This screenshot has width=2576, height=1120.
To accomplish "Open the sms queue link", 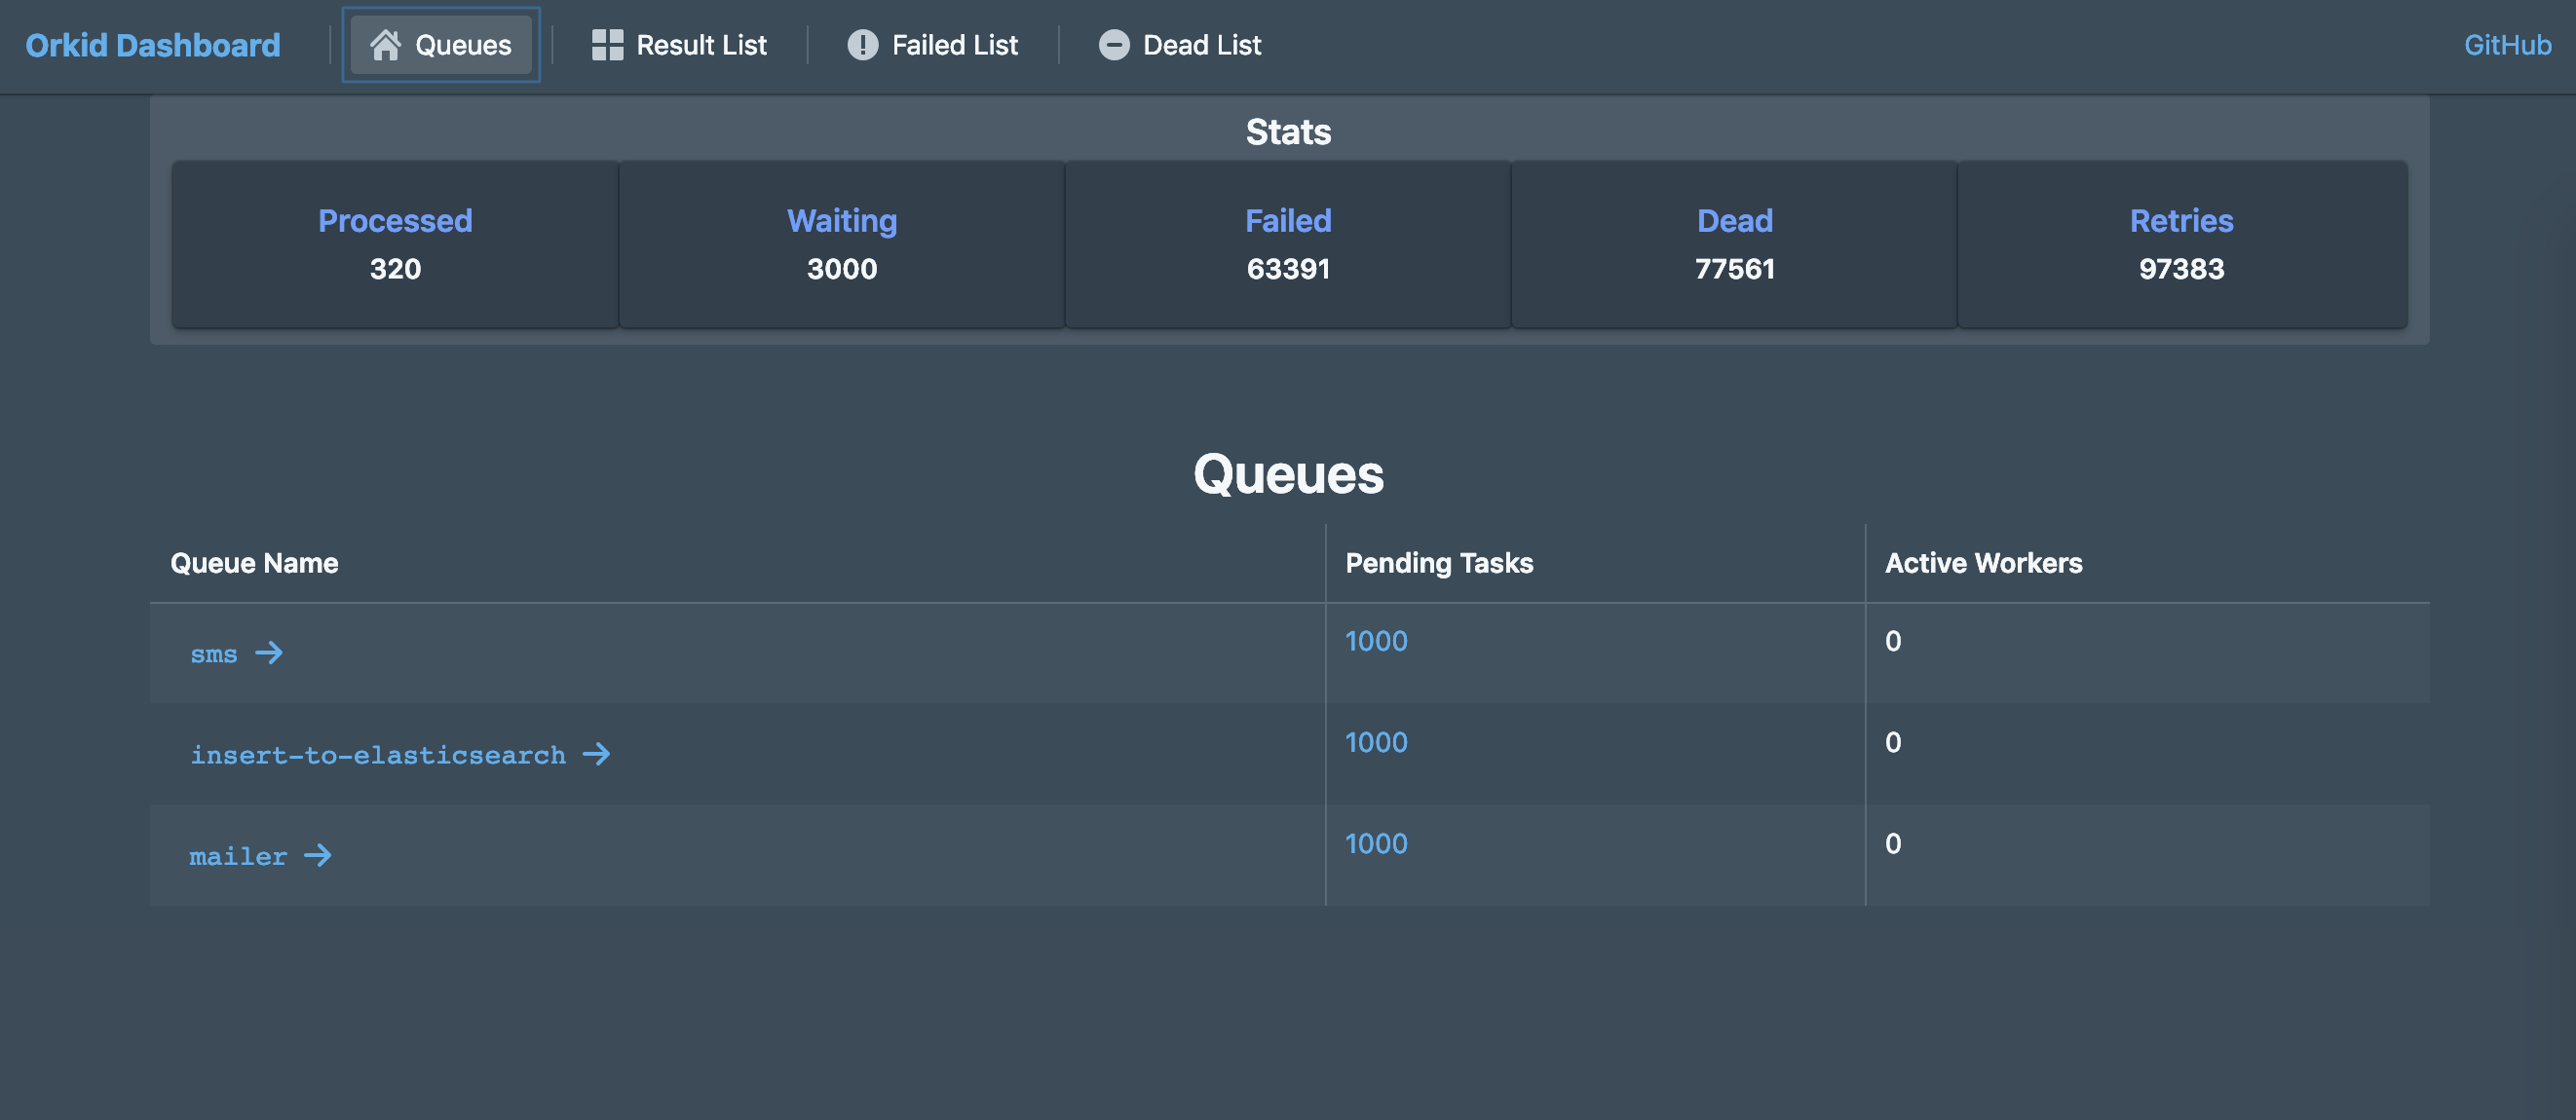I will click(214, 654).
